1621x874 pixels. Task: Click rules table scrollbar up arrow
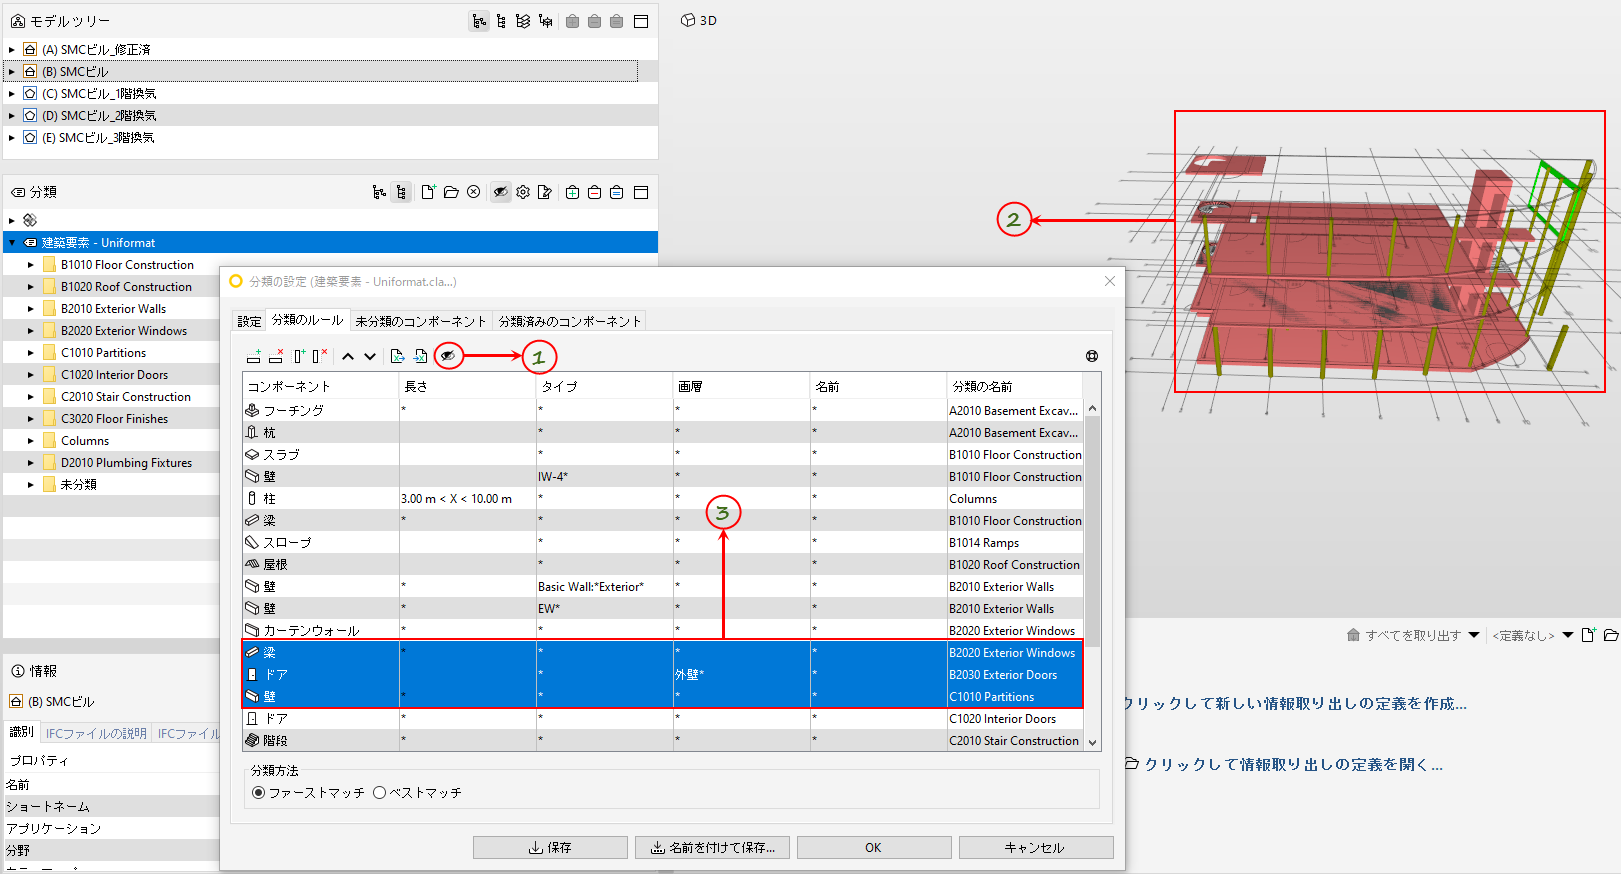click(1093, 408)
